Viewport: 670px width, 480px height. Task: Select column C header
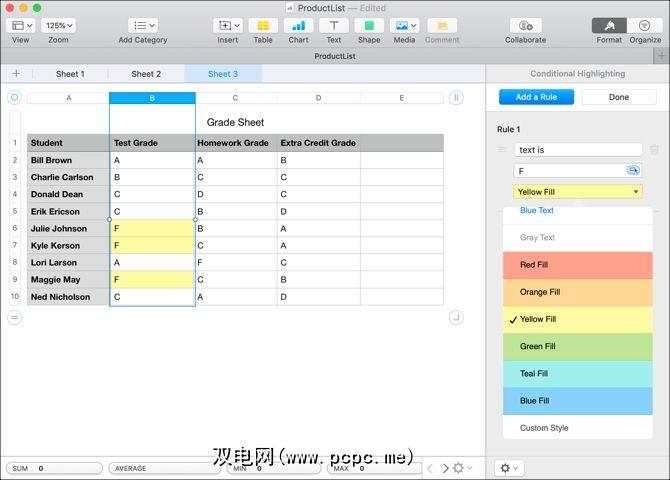pos(235,98)
